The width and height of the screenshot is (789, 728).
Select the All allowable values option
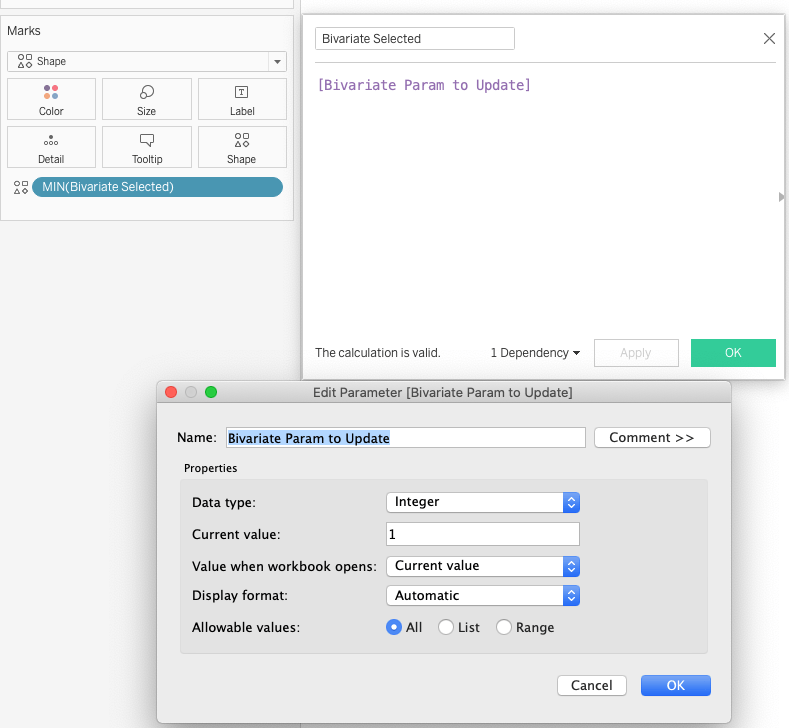click(394, 628)
